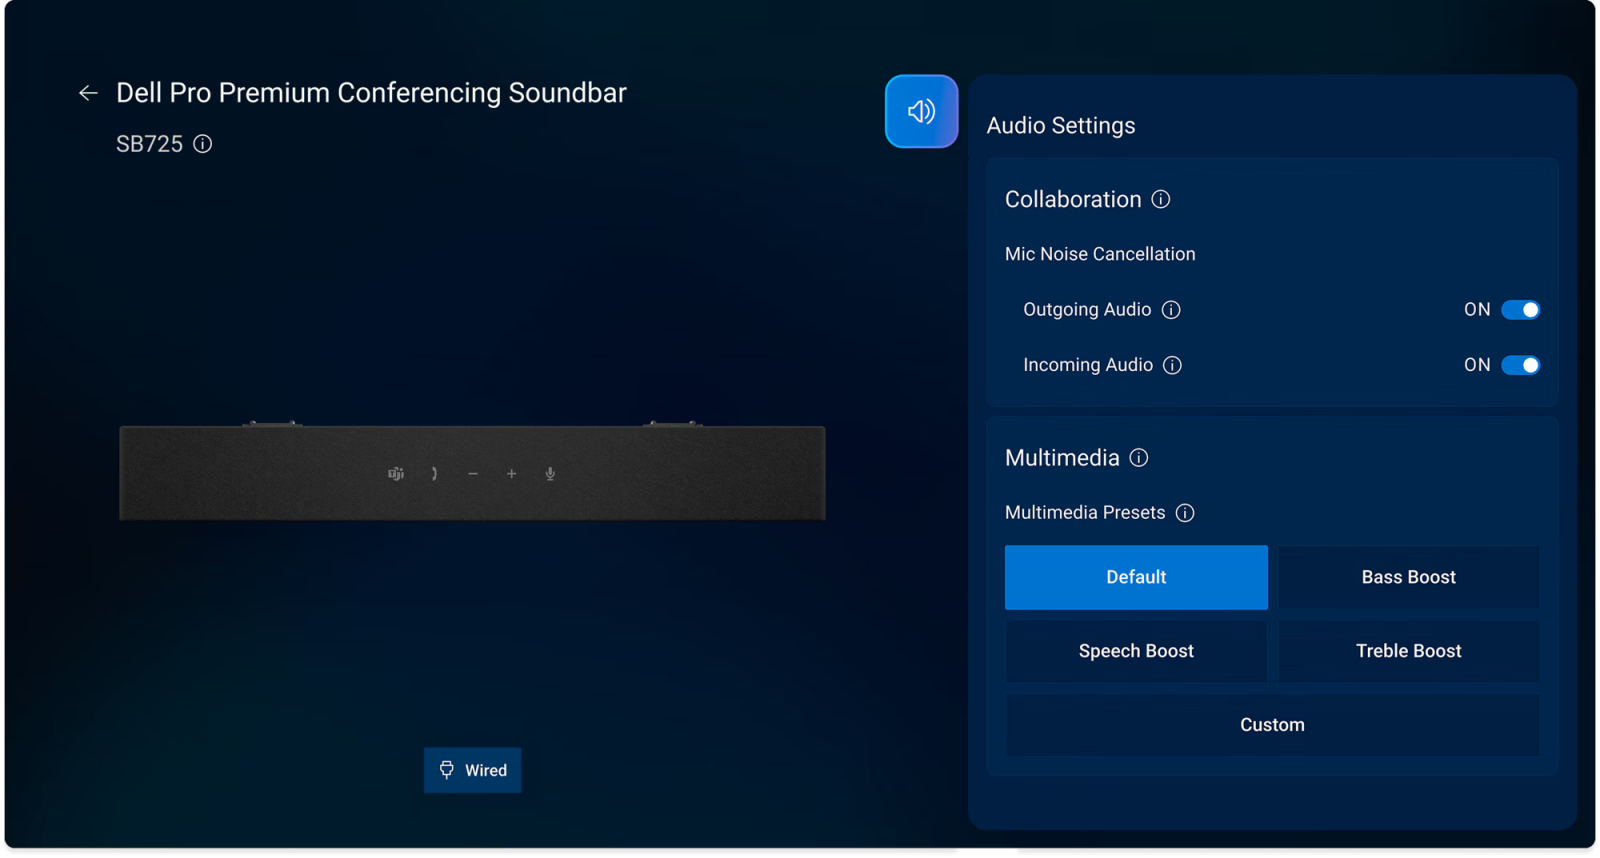Viewport: 1600px width, 858px height.
Task: Show info for the Multimedia section
Action: (x=1139, y=458)
